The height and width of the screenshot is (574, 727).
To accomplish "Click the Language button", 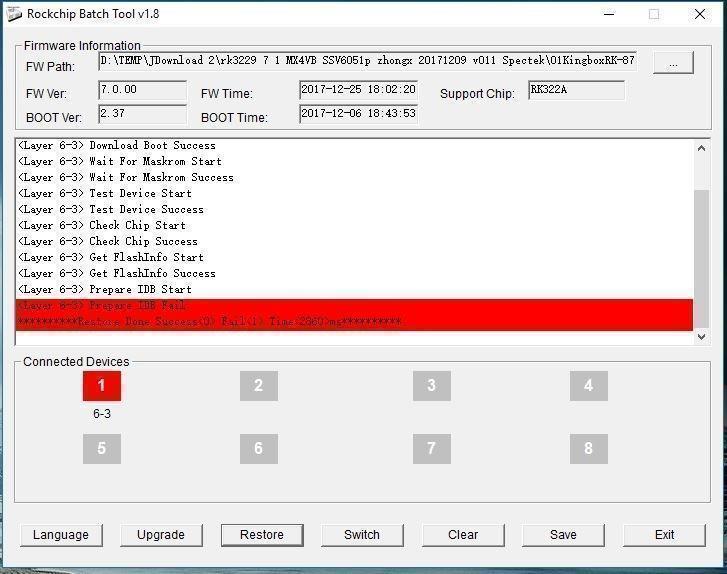I will coord(61,535).
